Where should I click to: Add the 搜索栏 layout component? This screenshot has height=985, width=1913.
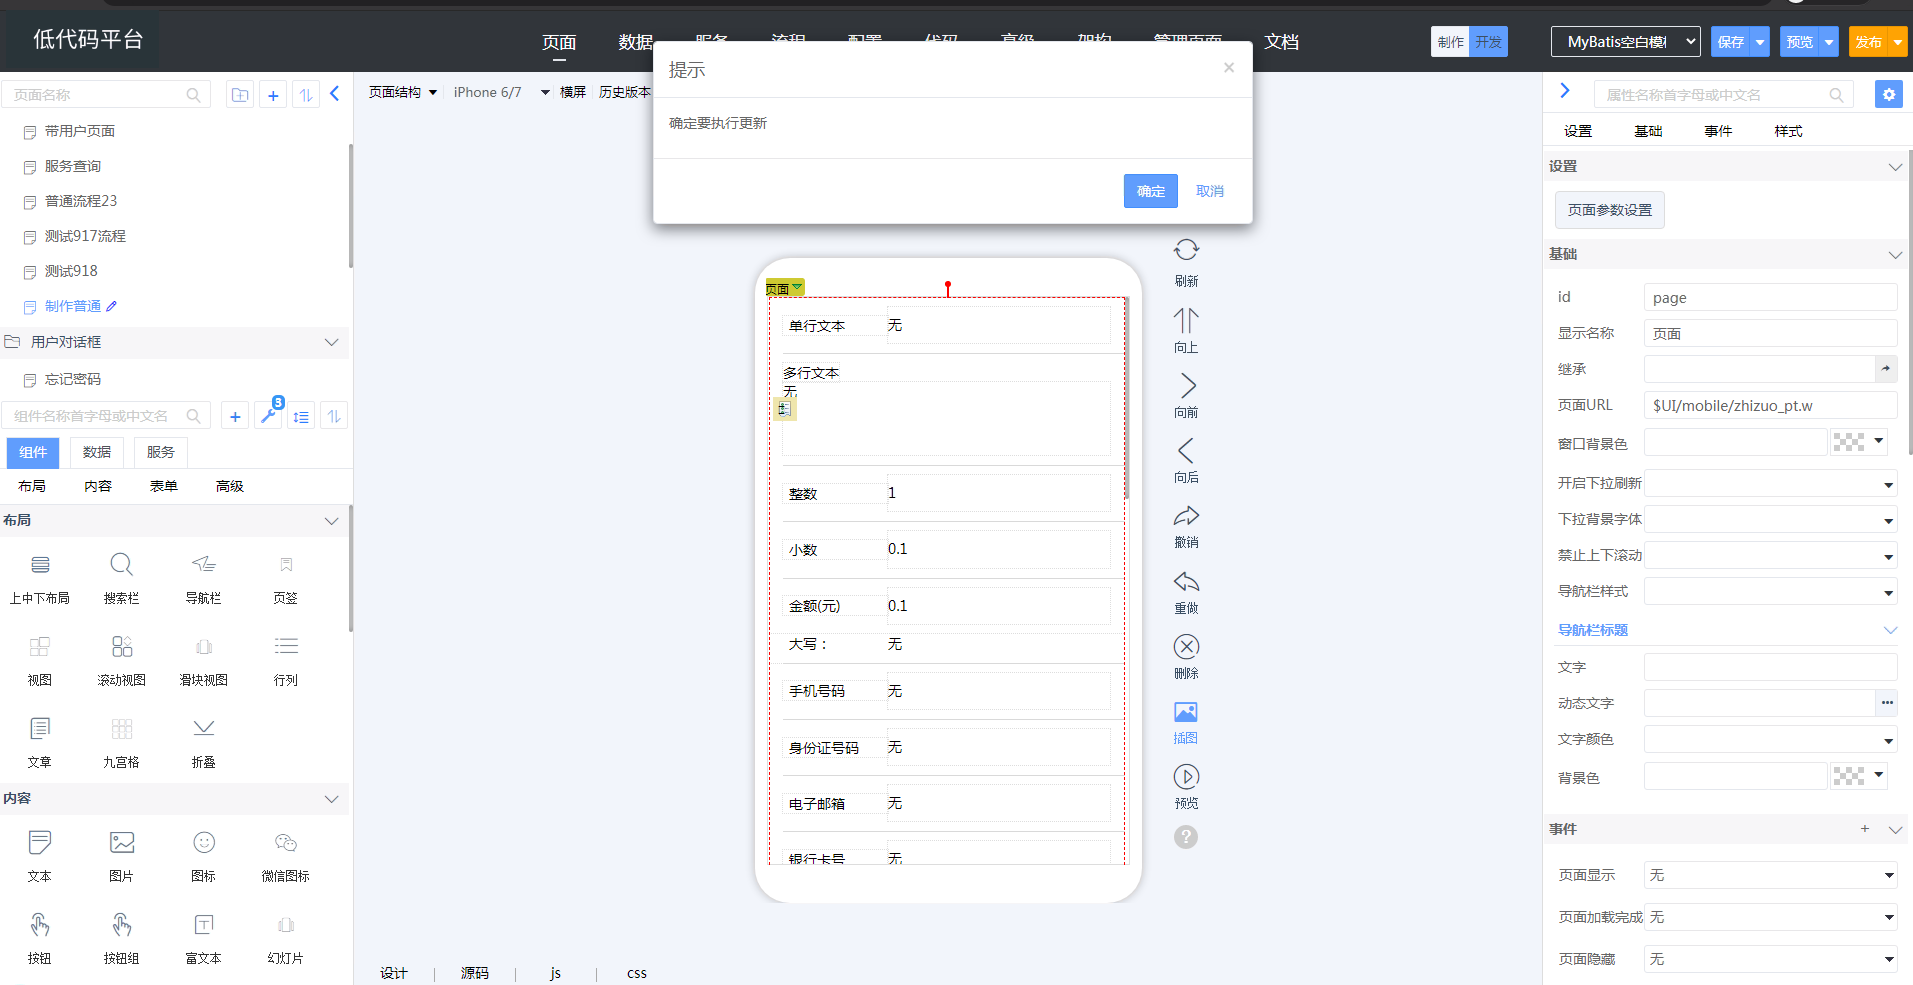coord(121,578)
